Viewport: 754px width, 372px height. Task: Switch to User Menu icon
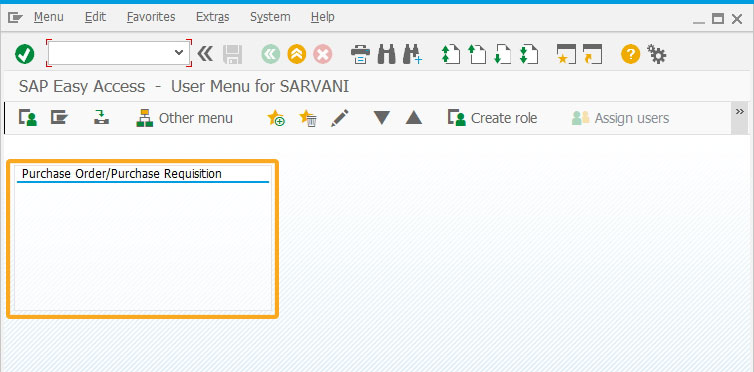pyautogui.click(x=28, y=118)
